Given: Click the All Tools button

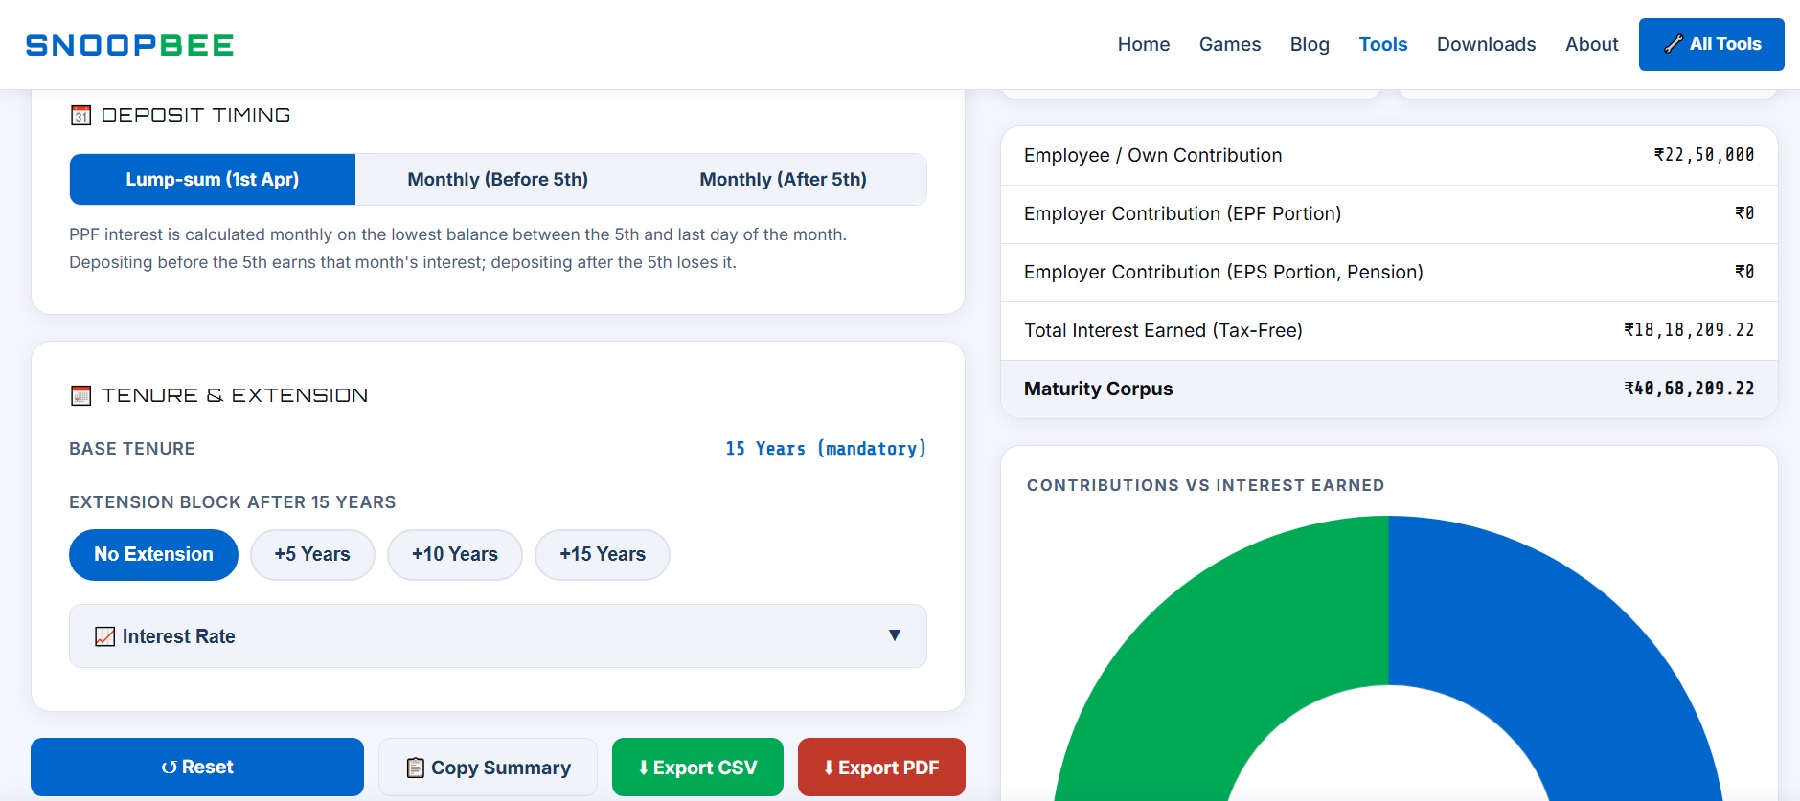Looking at the screenshot, I should [x=1712, y=44].
